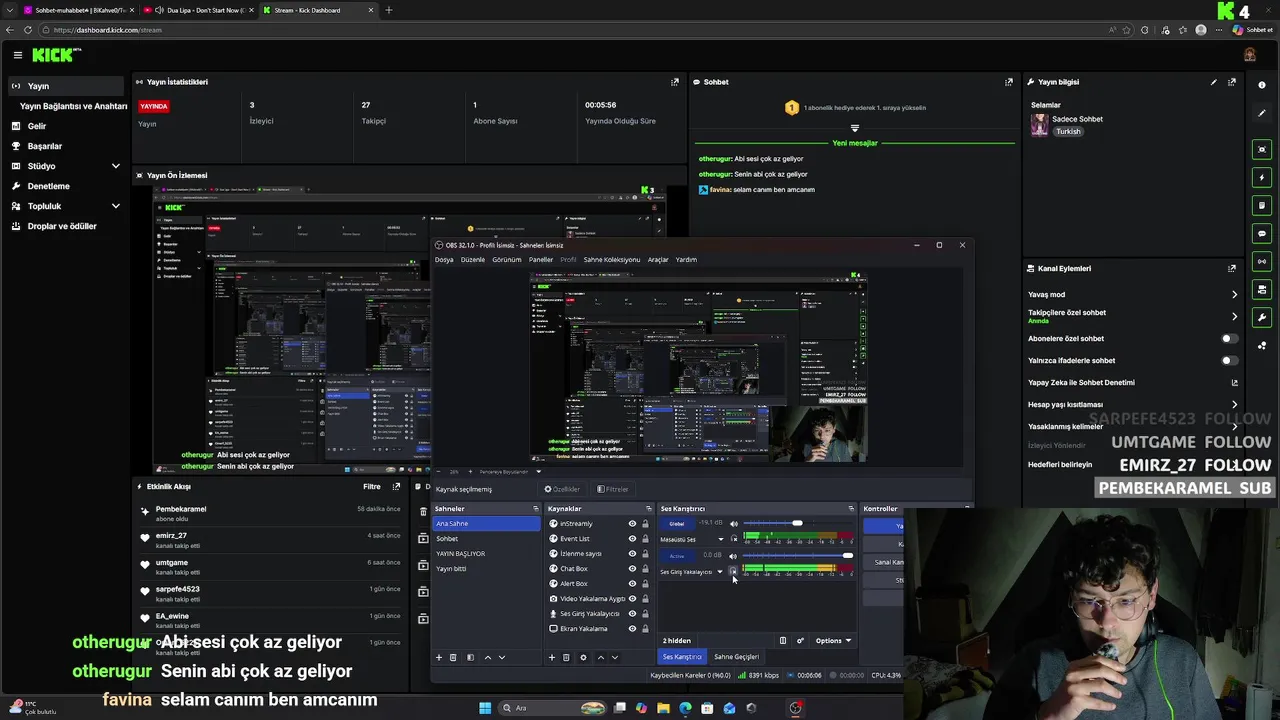Edit stream info with Yayın bilgisi pencil
The width and height of the screenshot is (1280, 720).
point(1214,82)
